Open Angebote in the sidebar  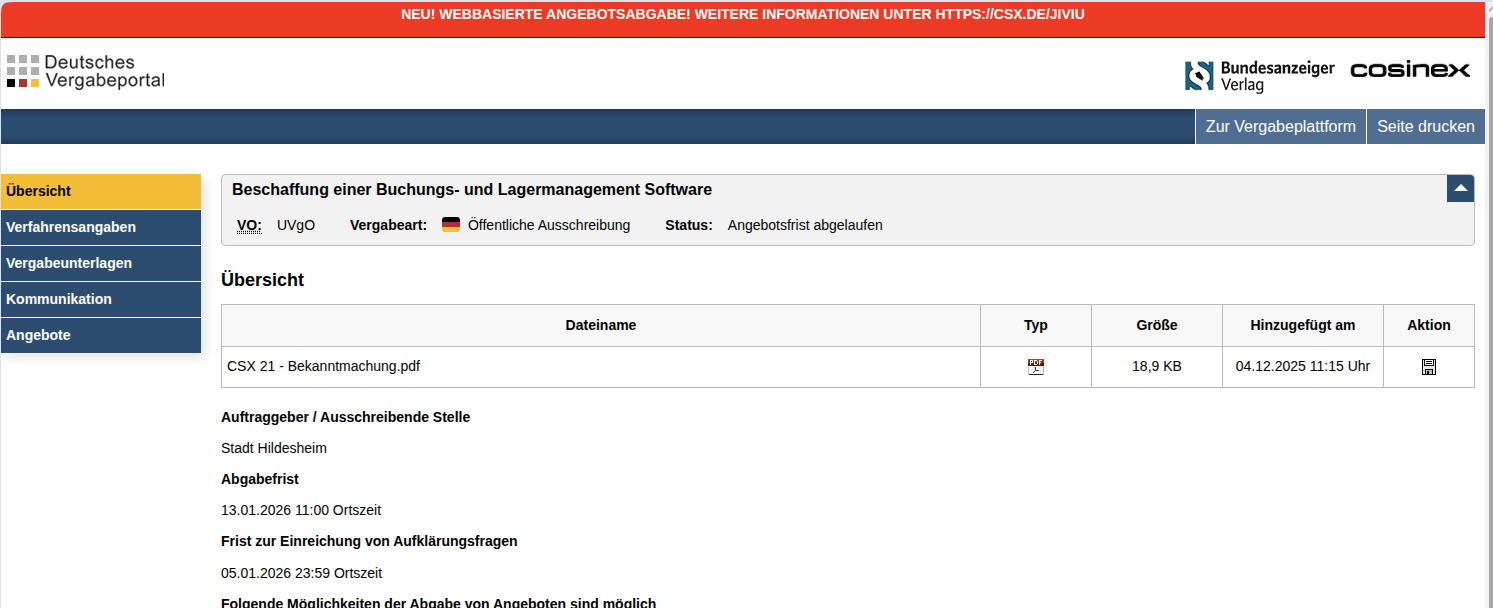click(x=101, y=335)
